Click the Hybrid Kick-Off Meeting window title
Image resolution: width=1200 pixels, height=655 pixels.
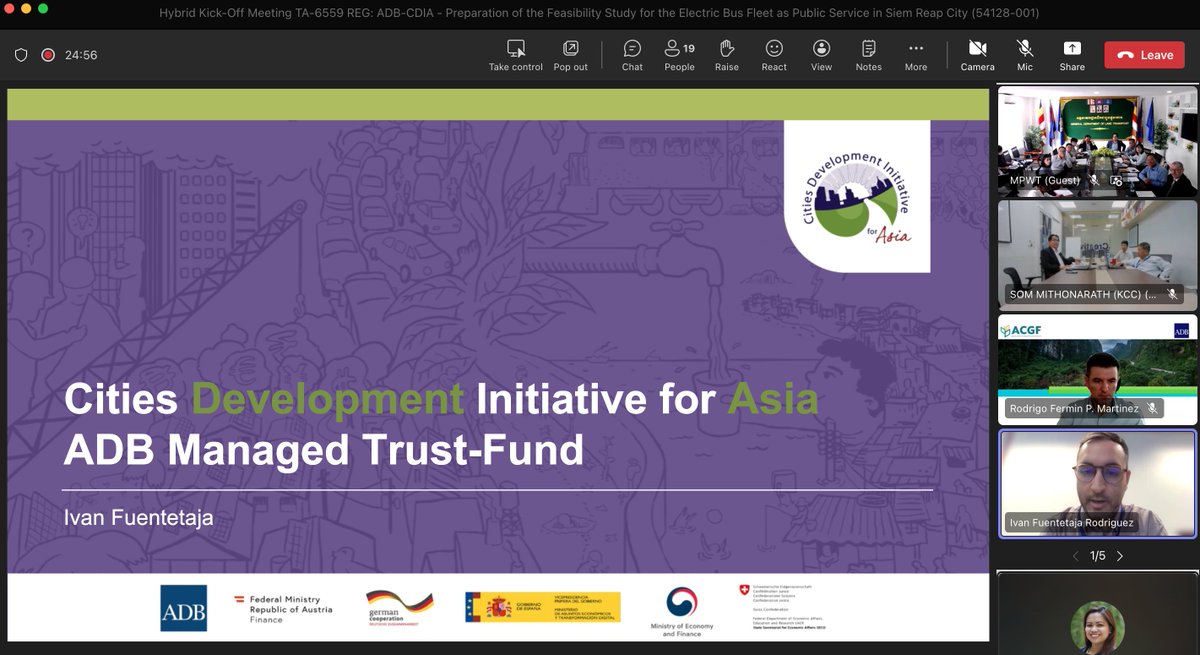(x=599, y=13)
